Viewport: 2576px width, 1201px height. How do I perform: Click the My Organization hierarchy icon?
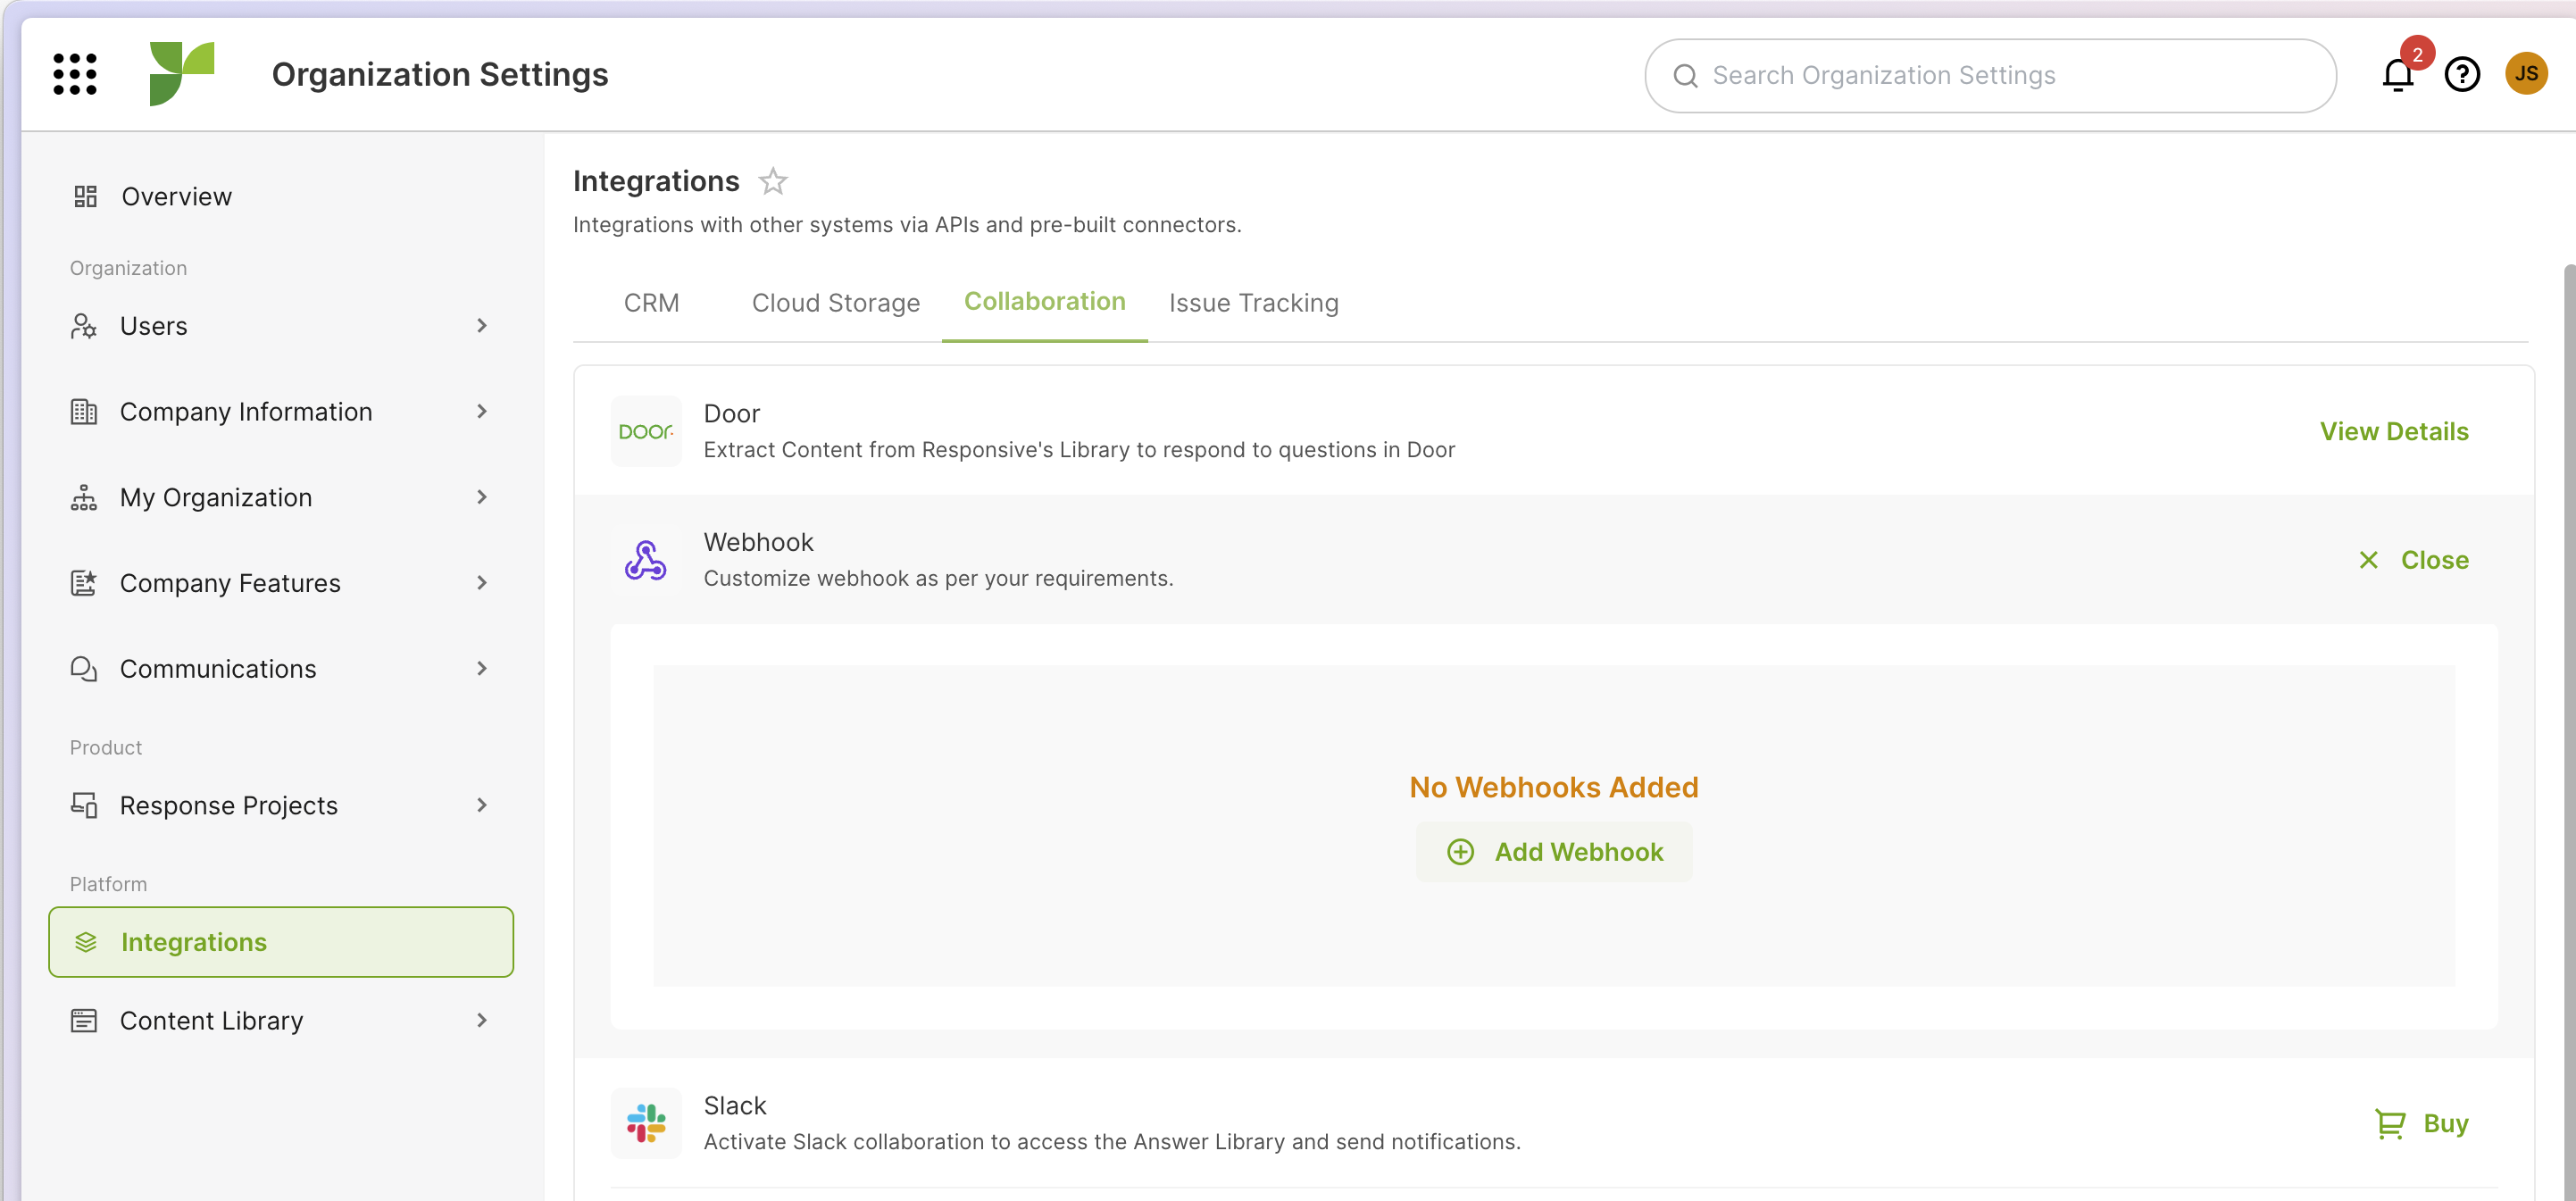tap(84, 497)
